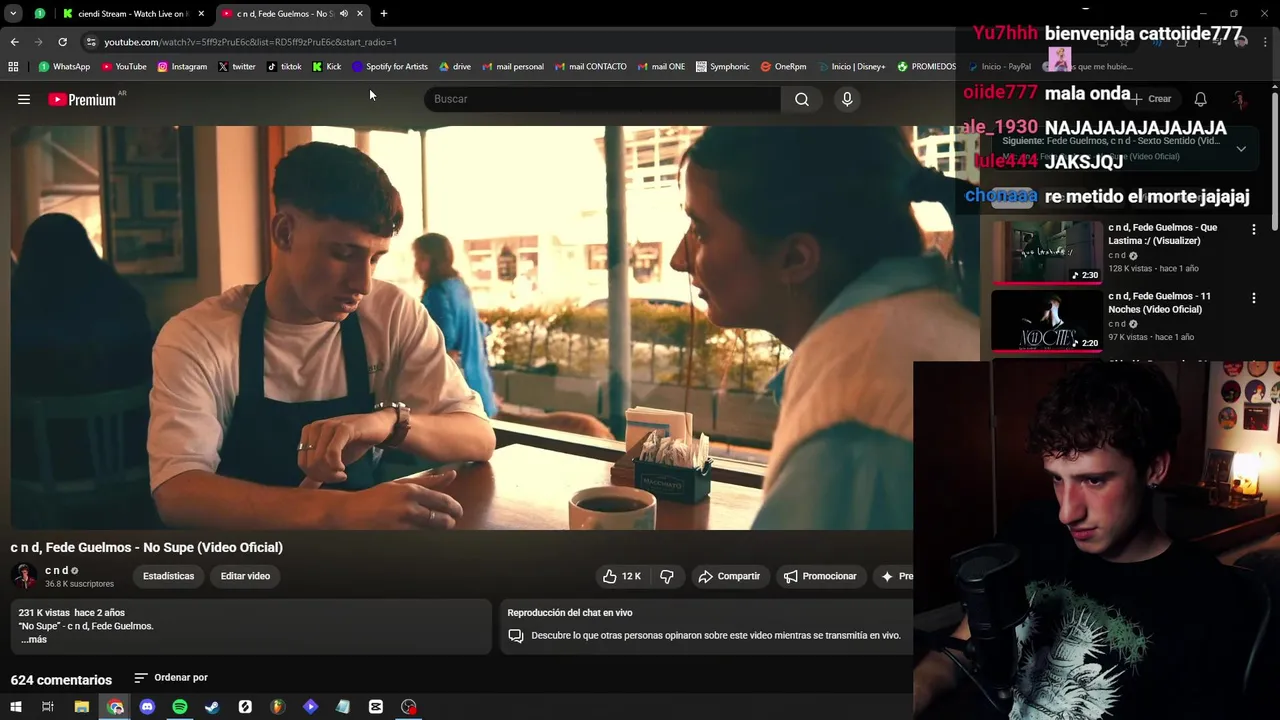Expand the description with ...más
Image resolution: width=1280 pixels, height=720 pixels.
click(33, 639)
